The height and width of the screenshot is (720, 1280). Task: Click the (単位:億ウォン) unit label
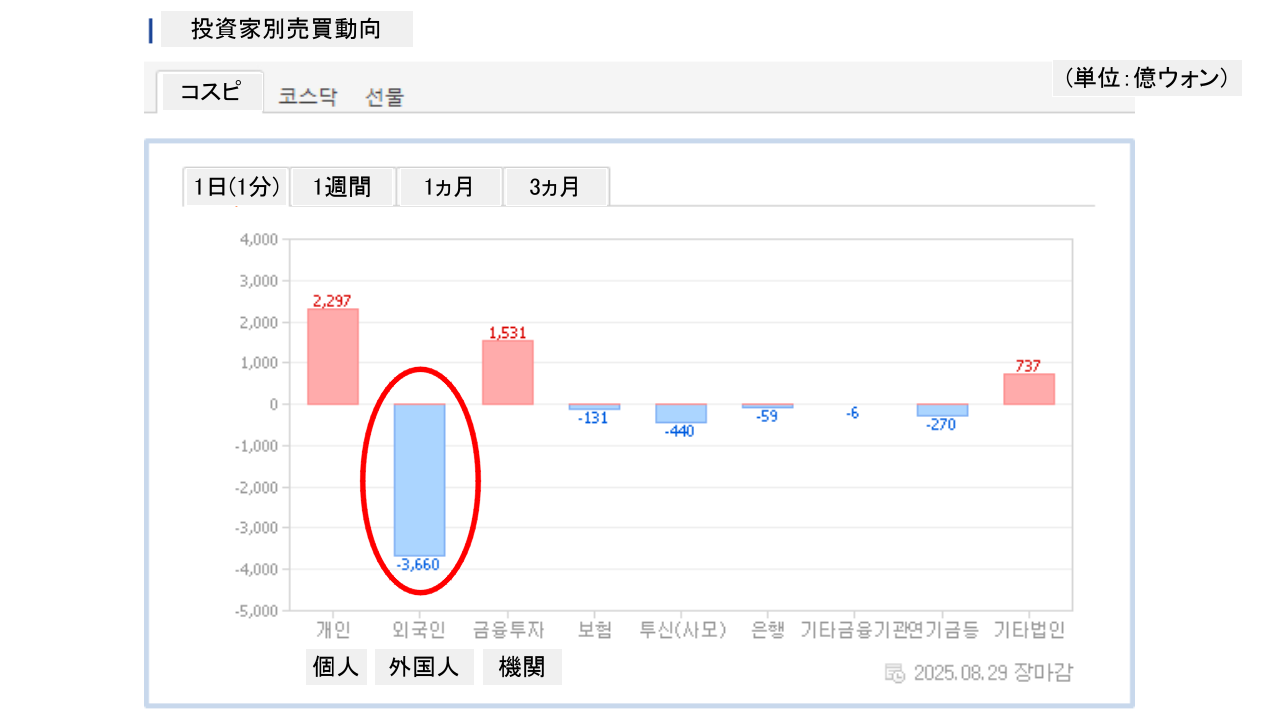pos(1146,78)
